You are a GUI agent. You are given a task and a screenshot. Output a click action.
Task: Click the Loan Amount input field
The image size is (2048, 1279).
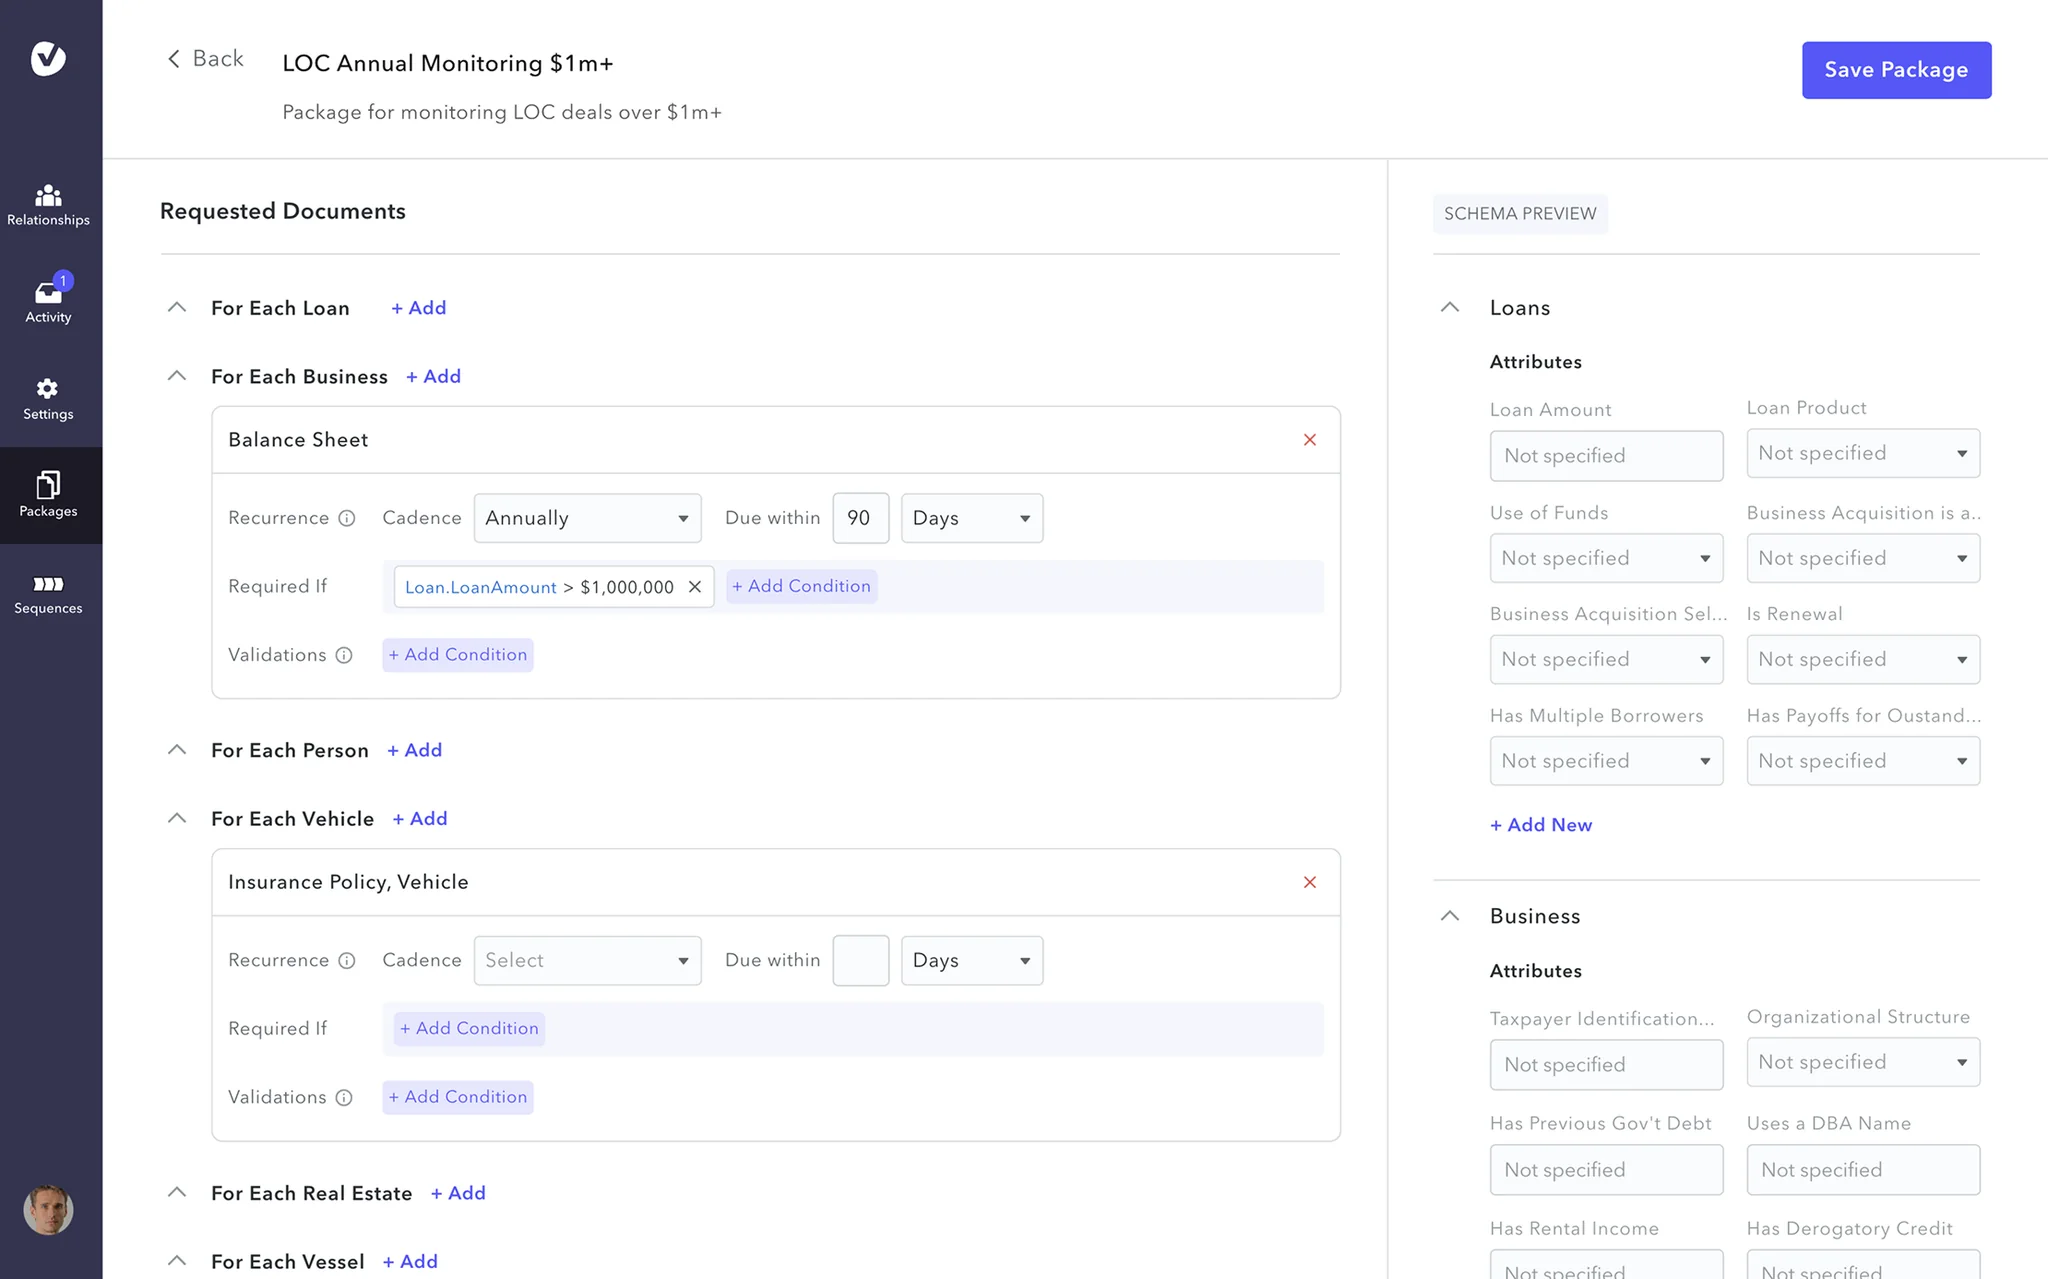1606,456
